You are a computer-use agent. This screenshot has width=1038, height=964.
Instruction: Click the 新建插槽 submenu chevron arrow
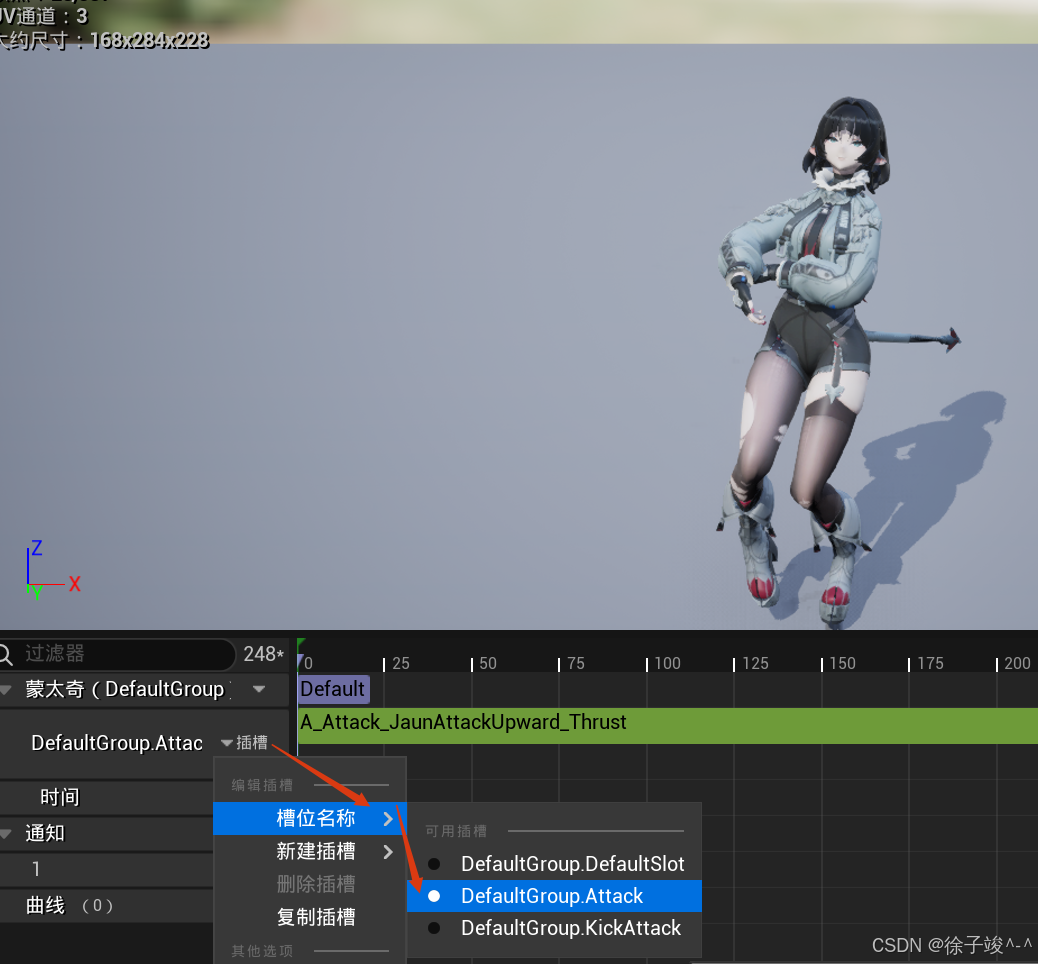[x=389, y=852]
